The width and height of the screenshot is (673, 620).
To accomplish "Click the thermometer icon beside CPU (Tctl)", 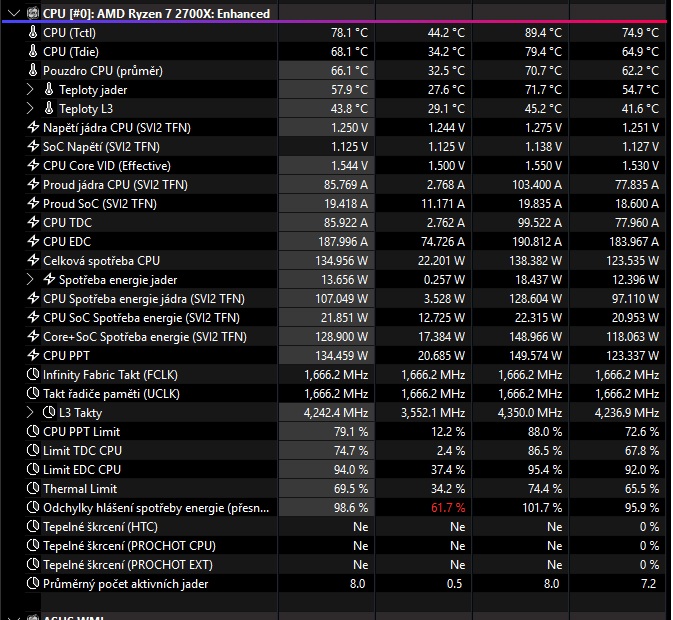I will pyautogui.click(x=33, y=33).
